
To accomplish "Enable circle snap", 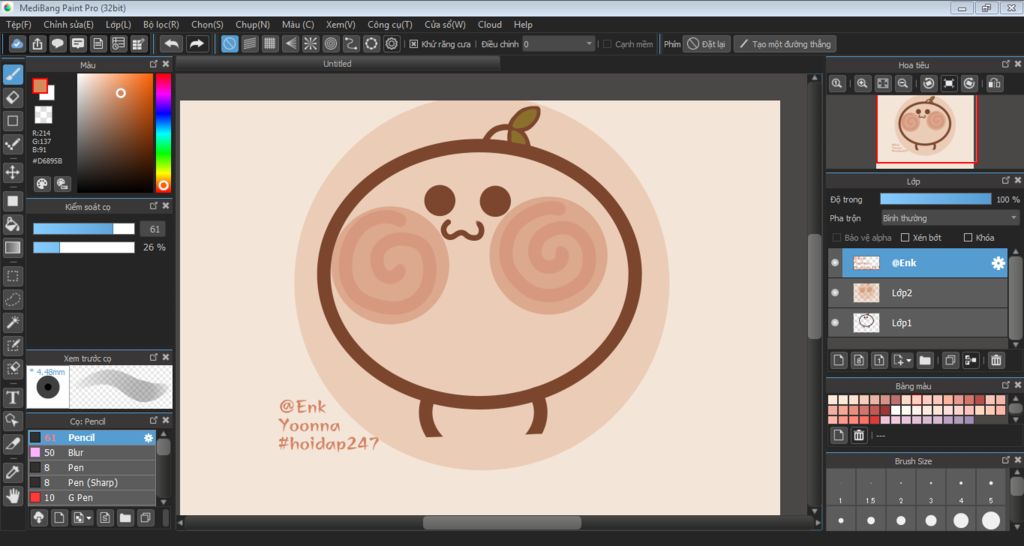I will point(330,44).
